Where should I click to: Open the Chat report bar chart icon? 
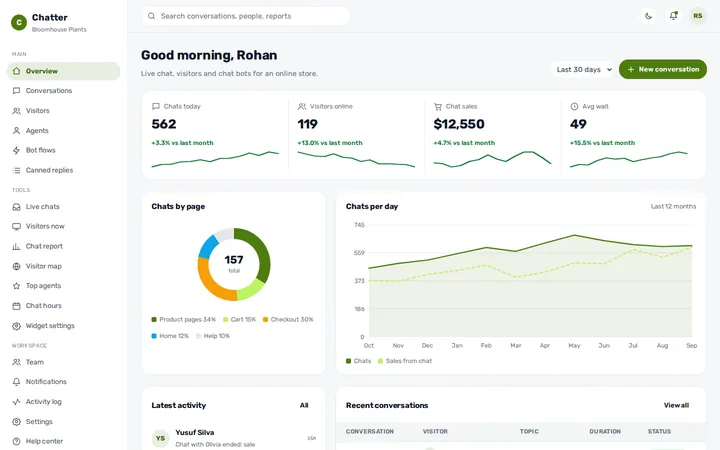(17, 246)
